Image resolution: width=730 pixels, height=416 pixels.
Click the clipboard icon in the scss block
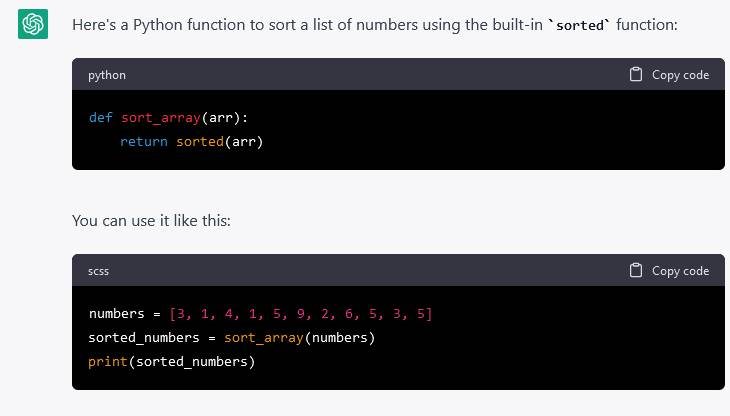[636, 271]
